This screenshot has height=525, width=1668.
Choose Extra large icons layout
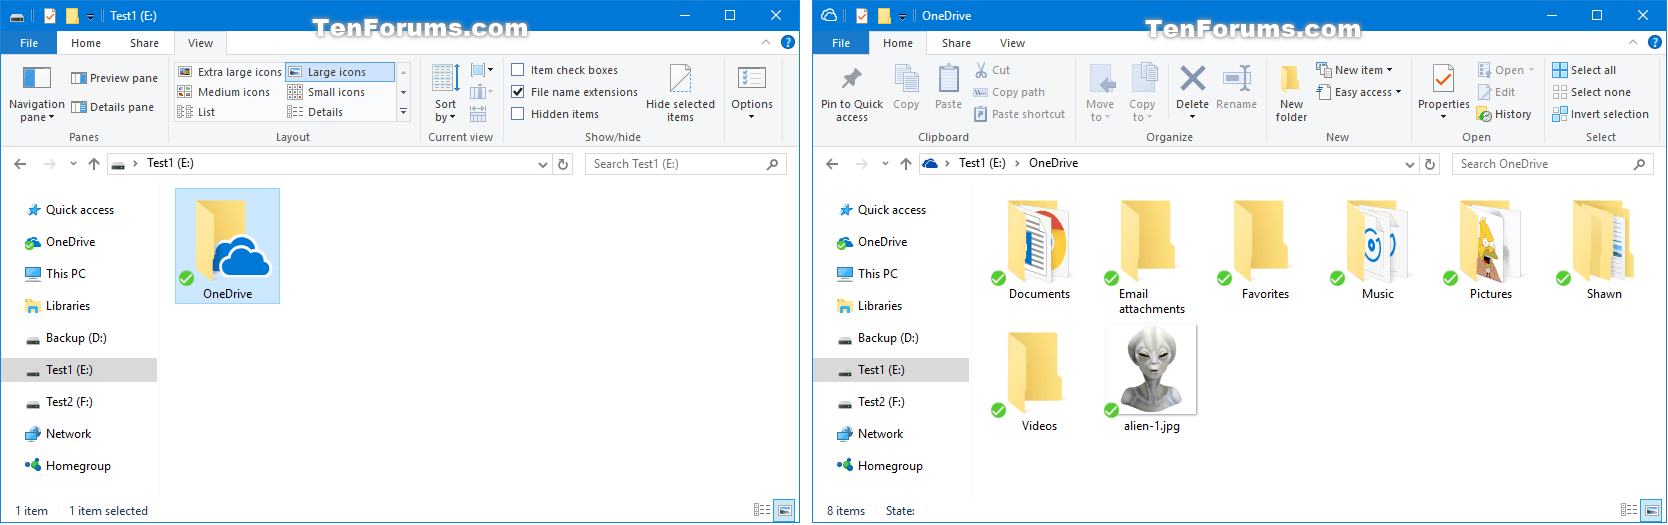click(x=230, y=72)
